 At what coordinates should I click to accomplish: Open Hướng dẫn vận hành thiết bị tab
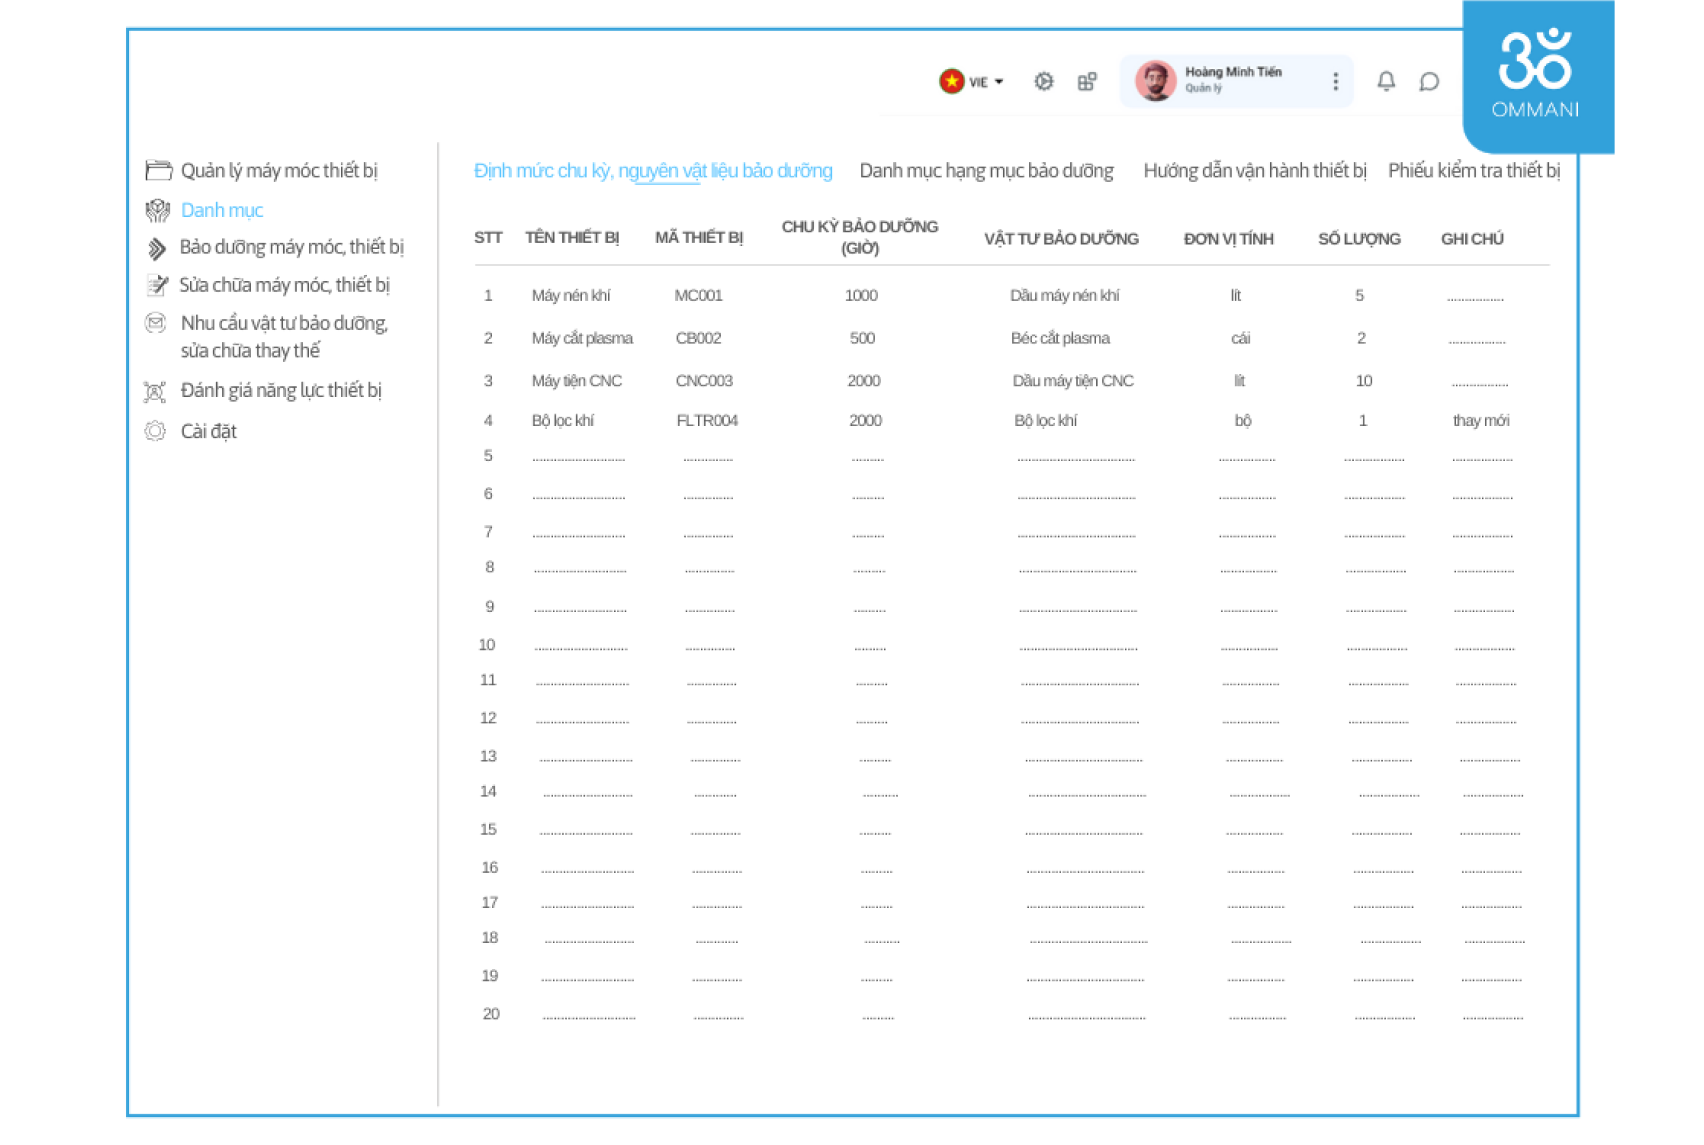pyautogui.click(x=1254, y=171)
